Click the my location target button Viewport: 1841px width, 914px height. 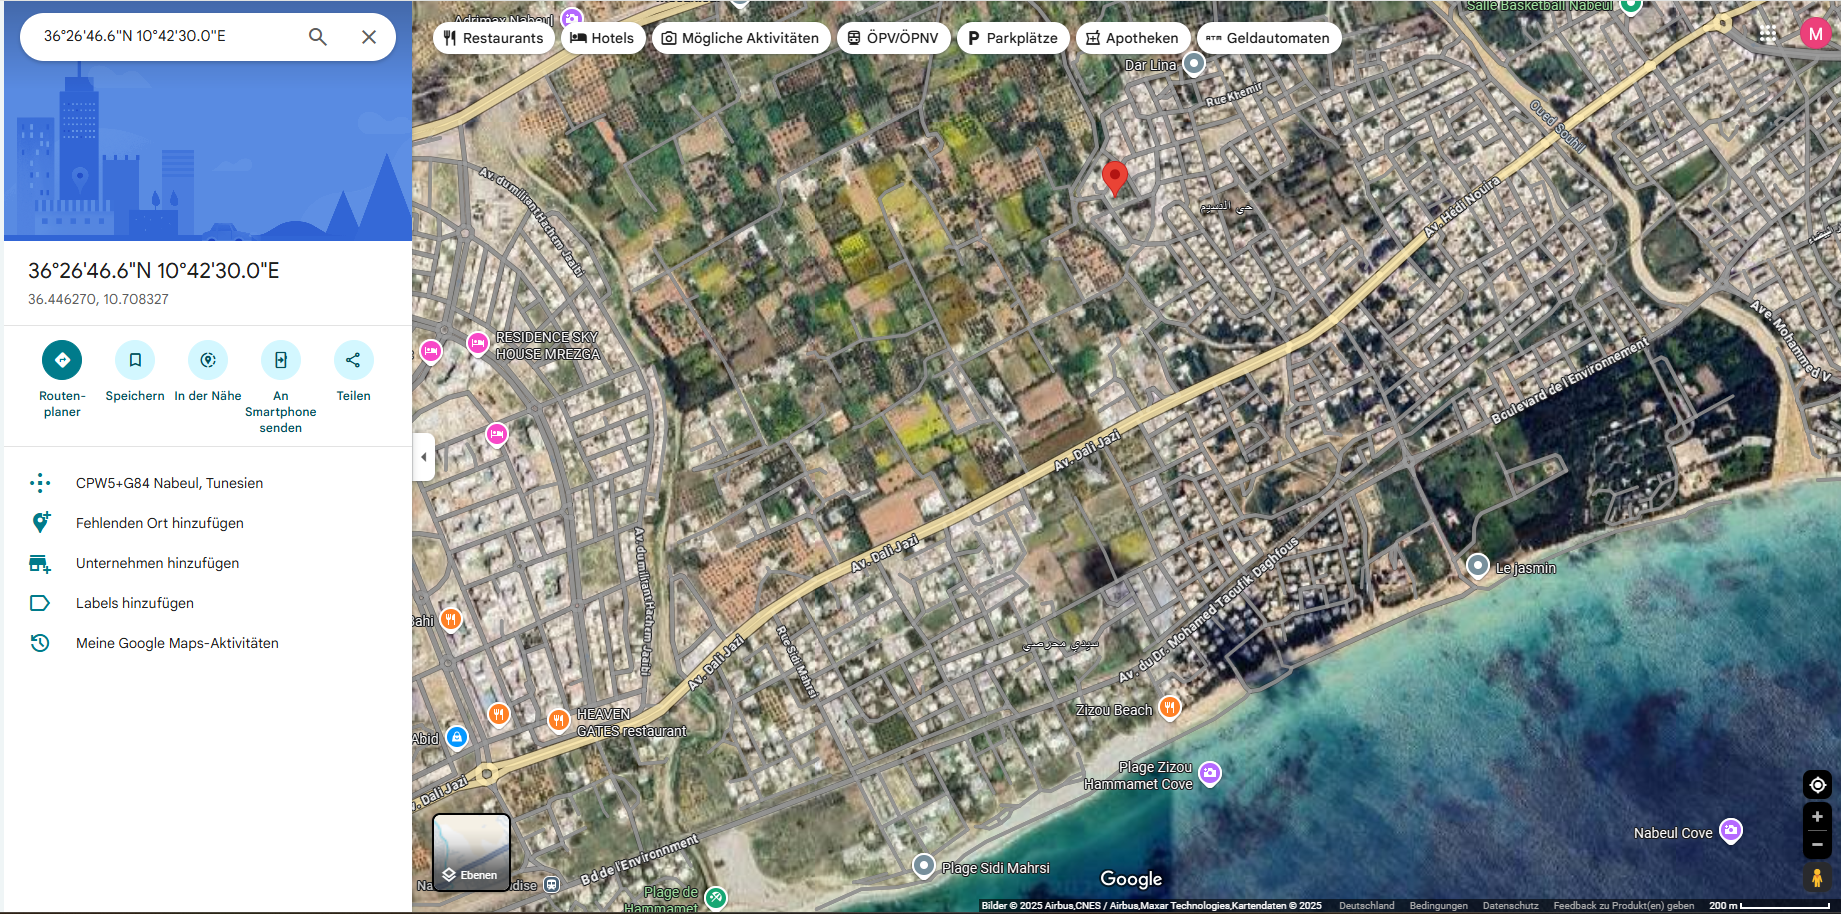click(1817, 785)
